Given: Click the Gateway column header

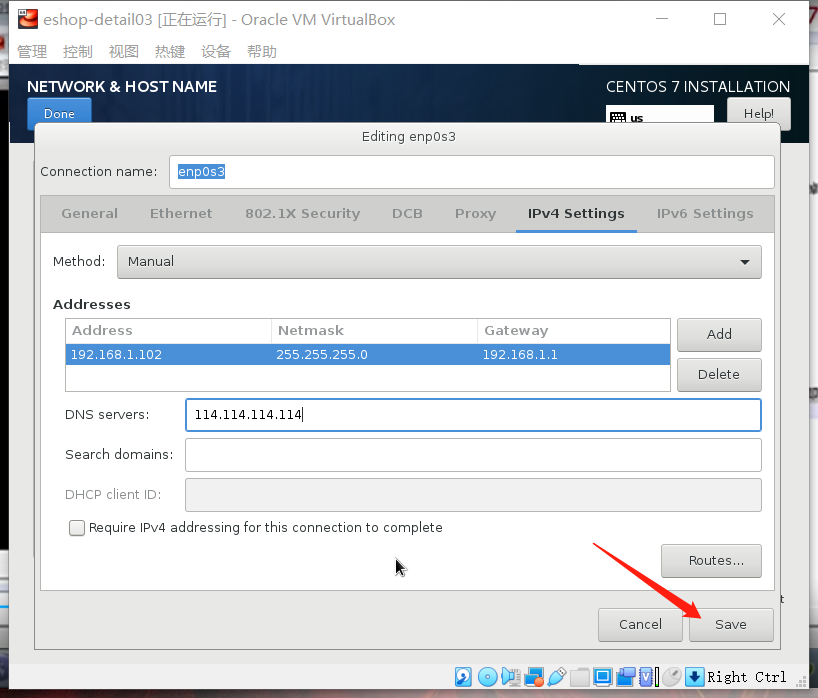Looking at the screenshot, I should click(574, 331).
